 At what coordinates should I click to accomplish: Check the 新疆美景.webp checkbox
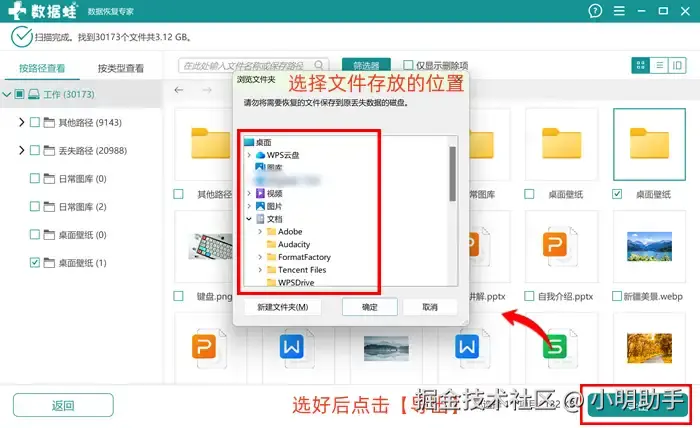tap(617, 296)
